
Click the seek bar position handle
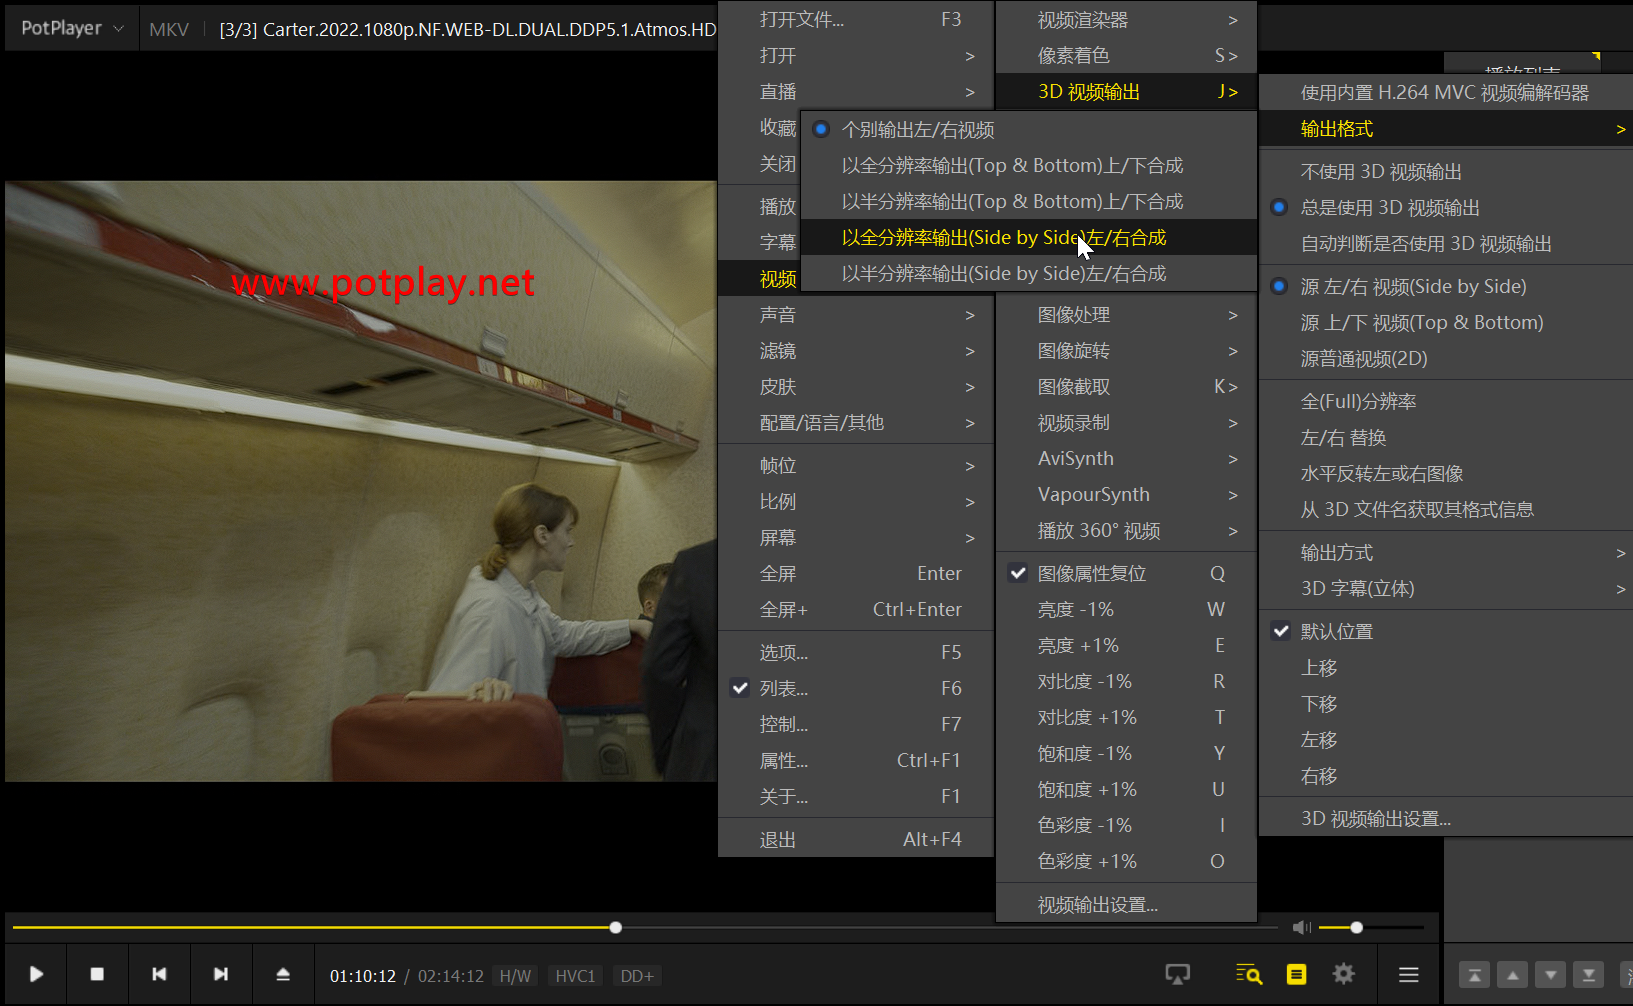pyautogui.click(x=616, y=928)
